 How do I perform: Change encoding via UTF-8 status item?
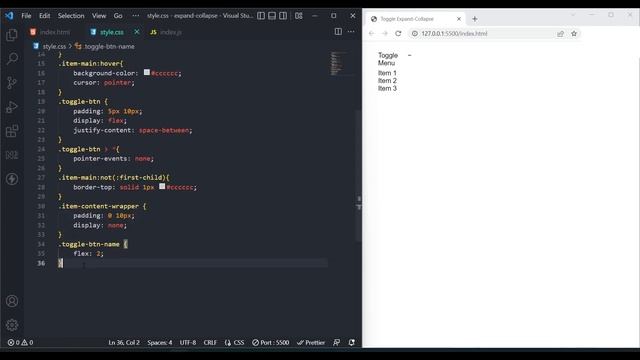[188, 342]
